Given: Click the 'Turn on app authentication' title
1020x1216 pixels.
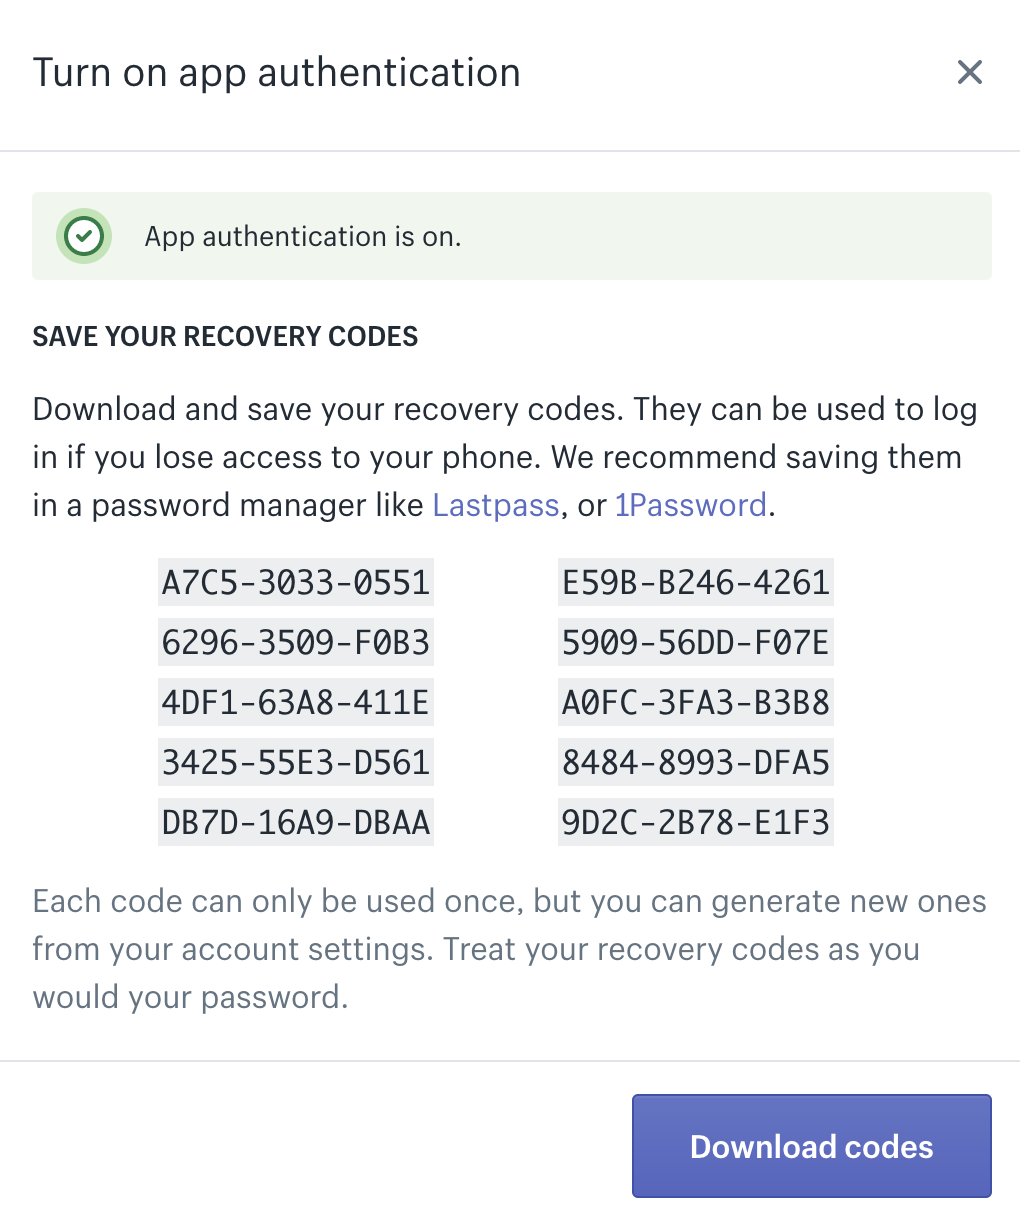Looking at the screenshot, I should [x=276, y=73].
